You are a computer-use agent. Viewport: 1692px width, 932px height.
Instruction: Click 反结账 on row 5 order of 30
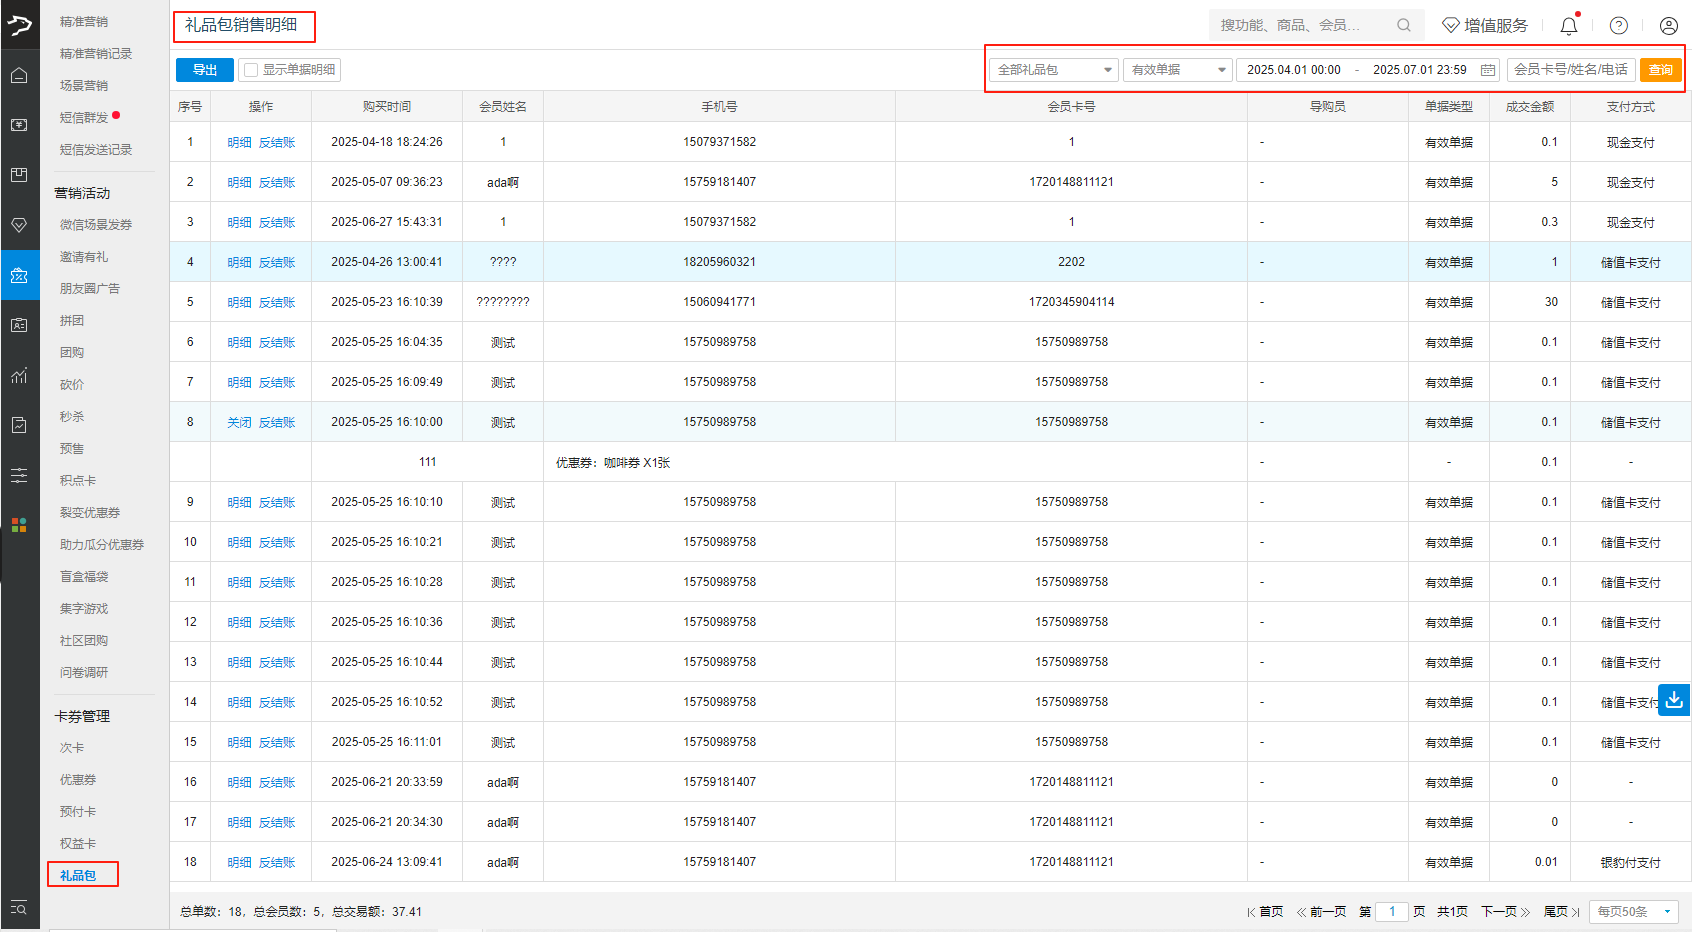277,303
